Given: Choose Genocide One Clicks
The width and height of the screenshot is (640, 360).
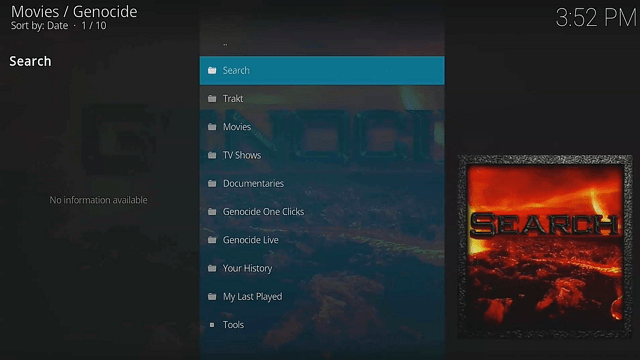Looking at the screenshot, I should click(x=322, y=212).
